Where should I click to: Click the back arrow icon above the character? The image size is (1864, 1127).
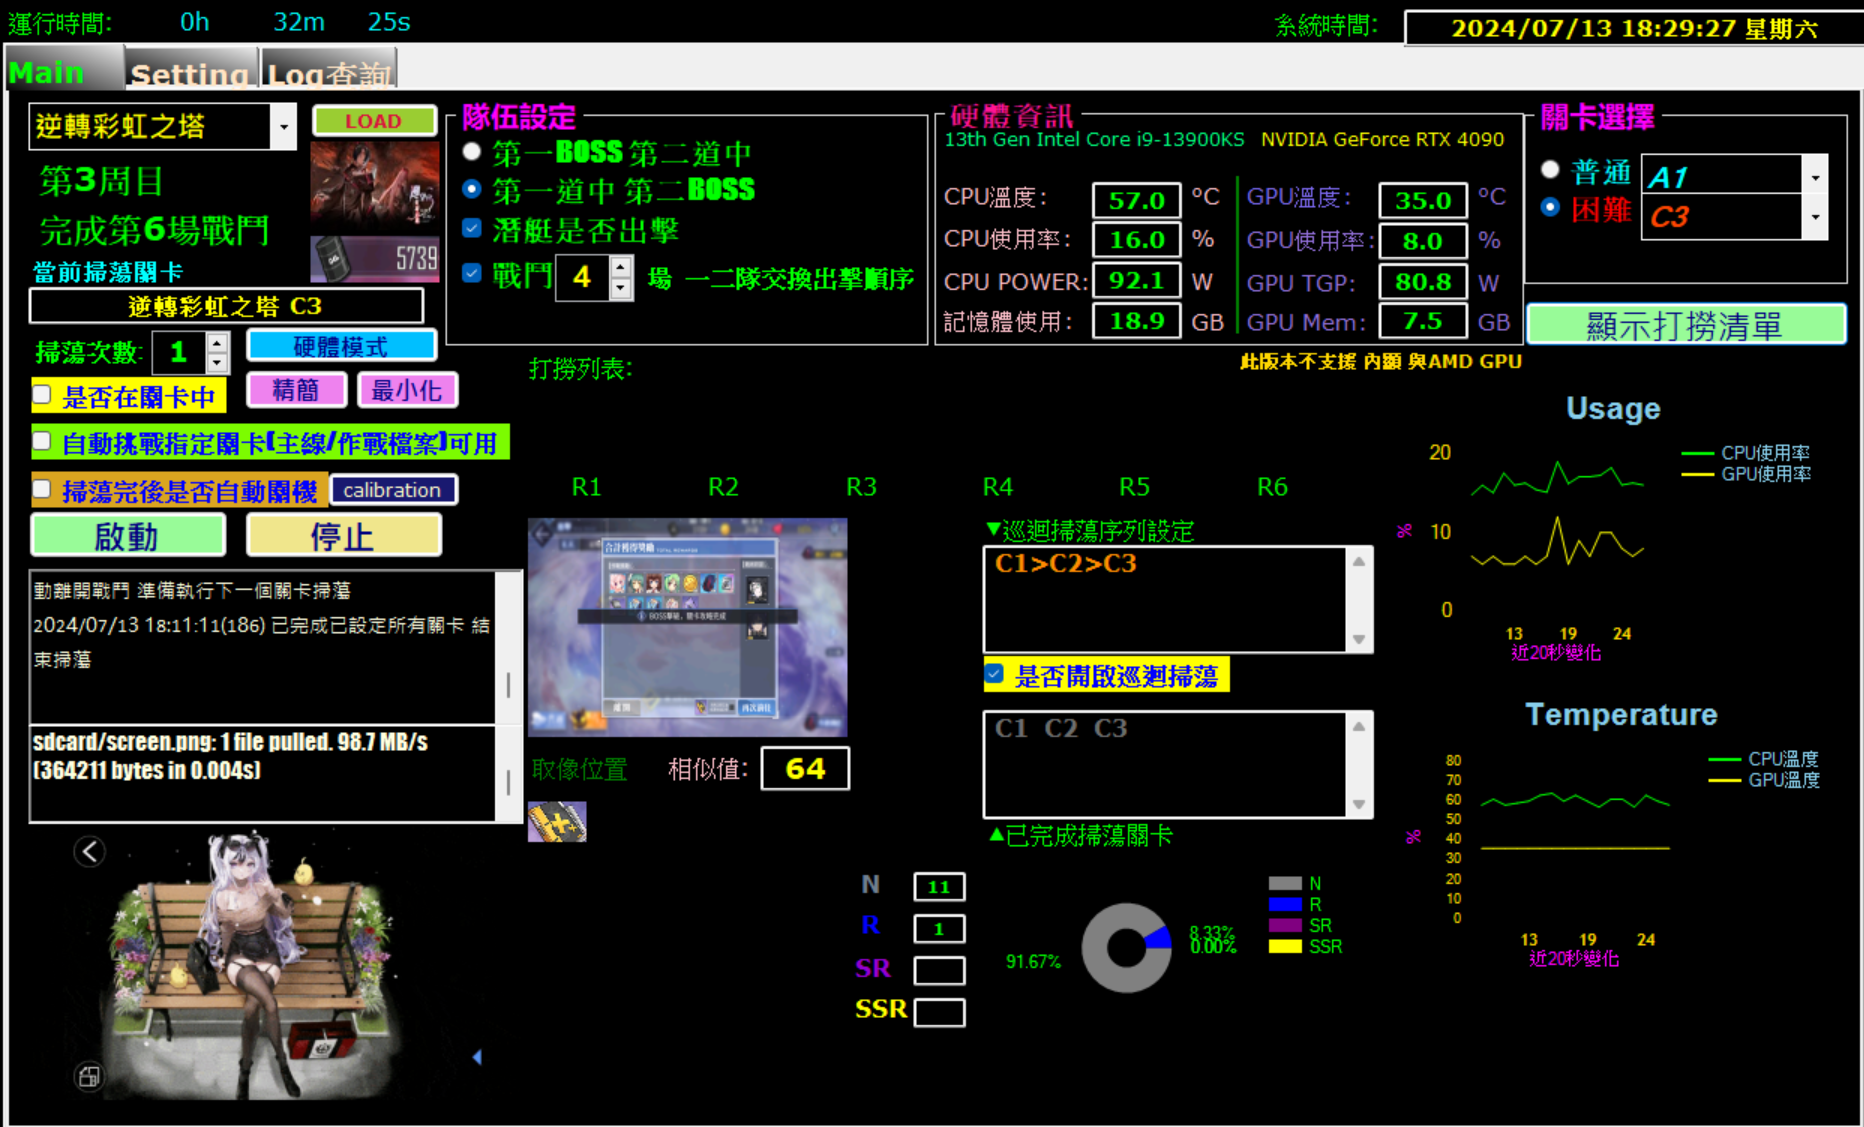[90, 851]
